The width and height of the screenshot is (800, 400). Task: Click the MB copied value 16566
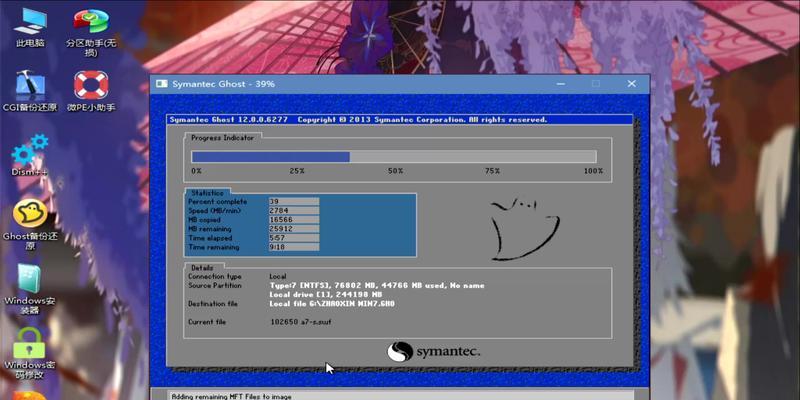coord(294,220)
